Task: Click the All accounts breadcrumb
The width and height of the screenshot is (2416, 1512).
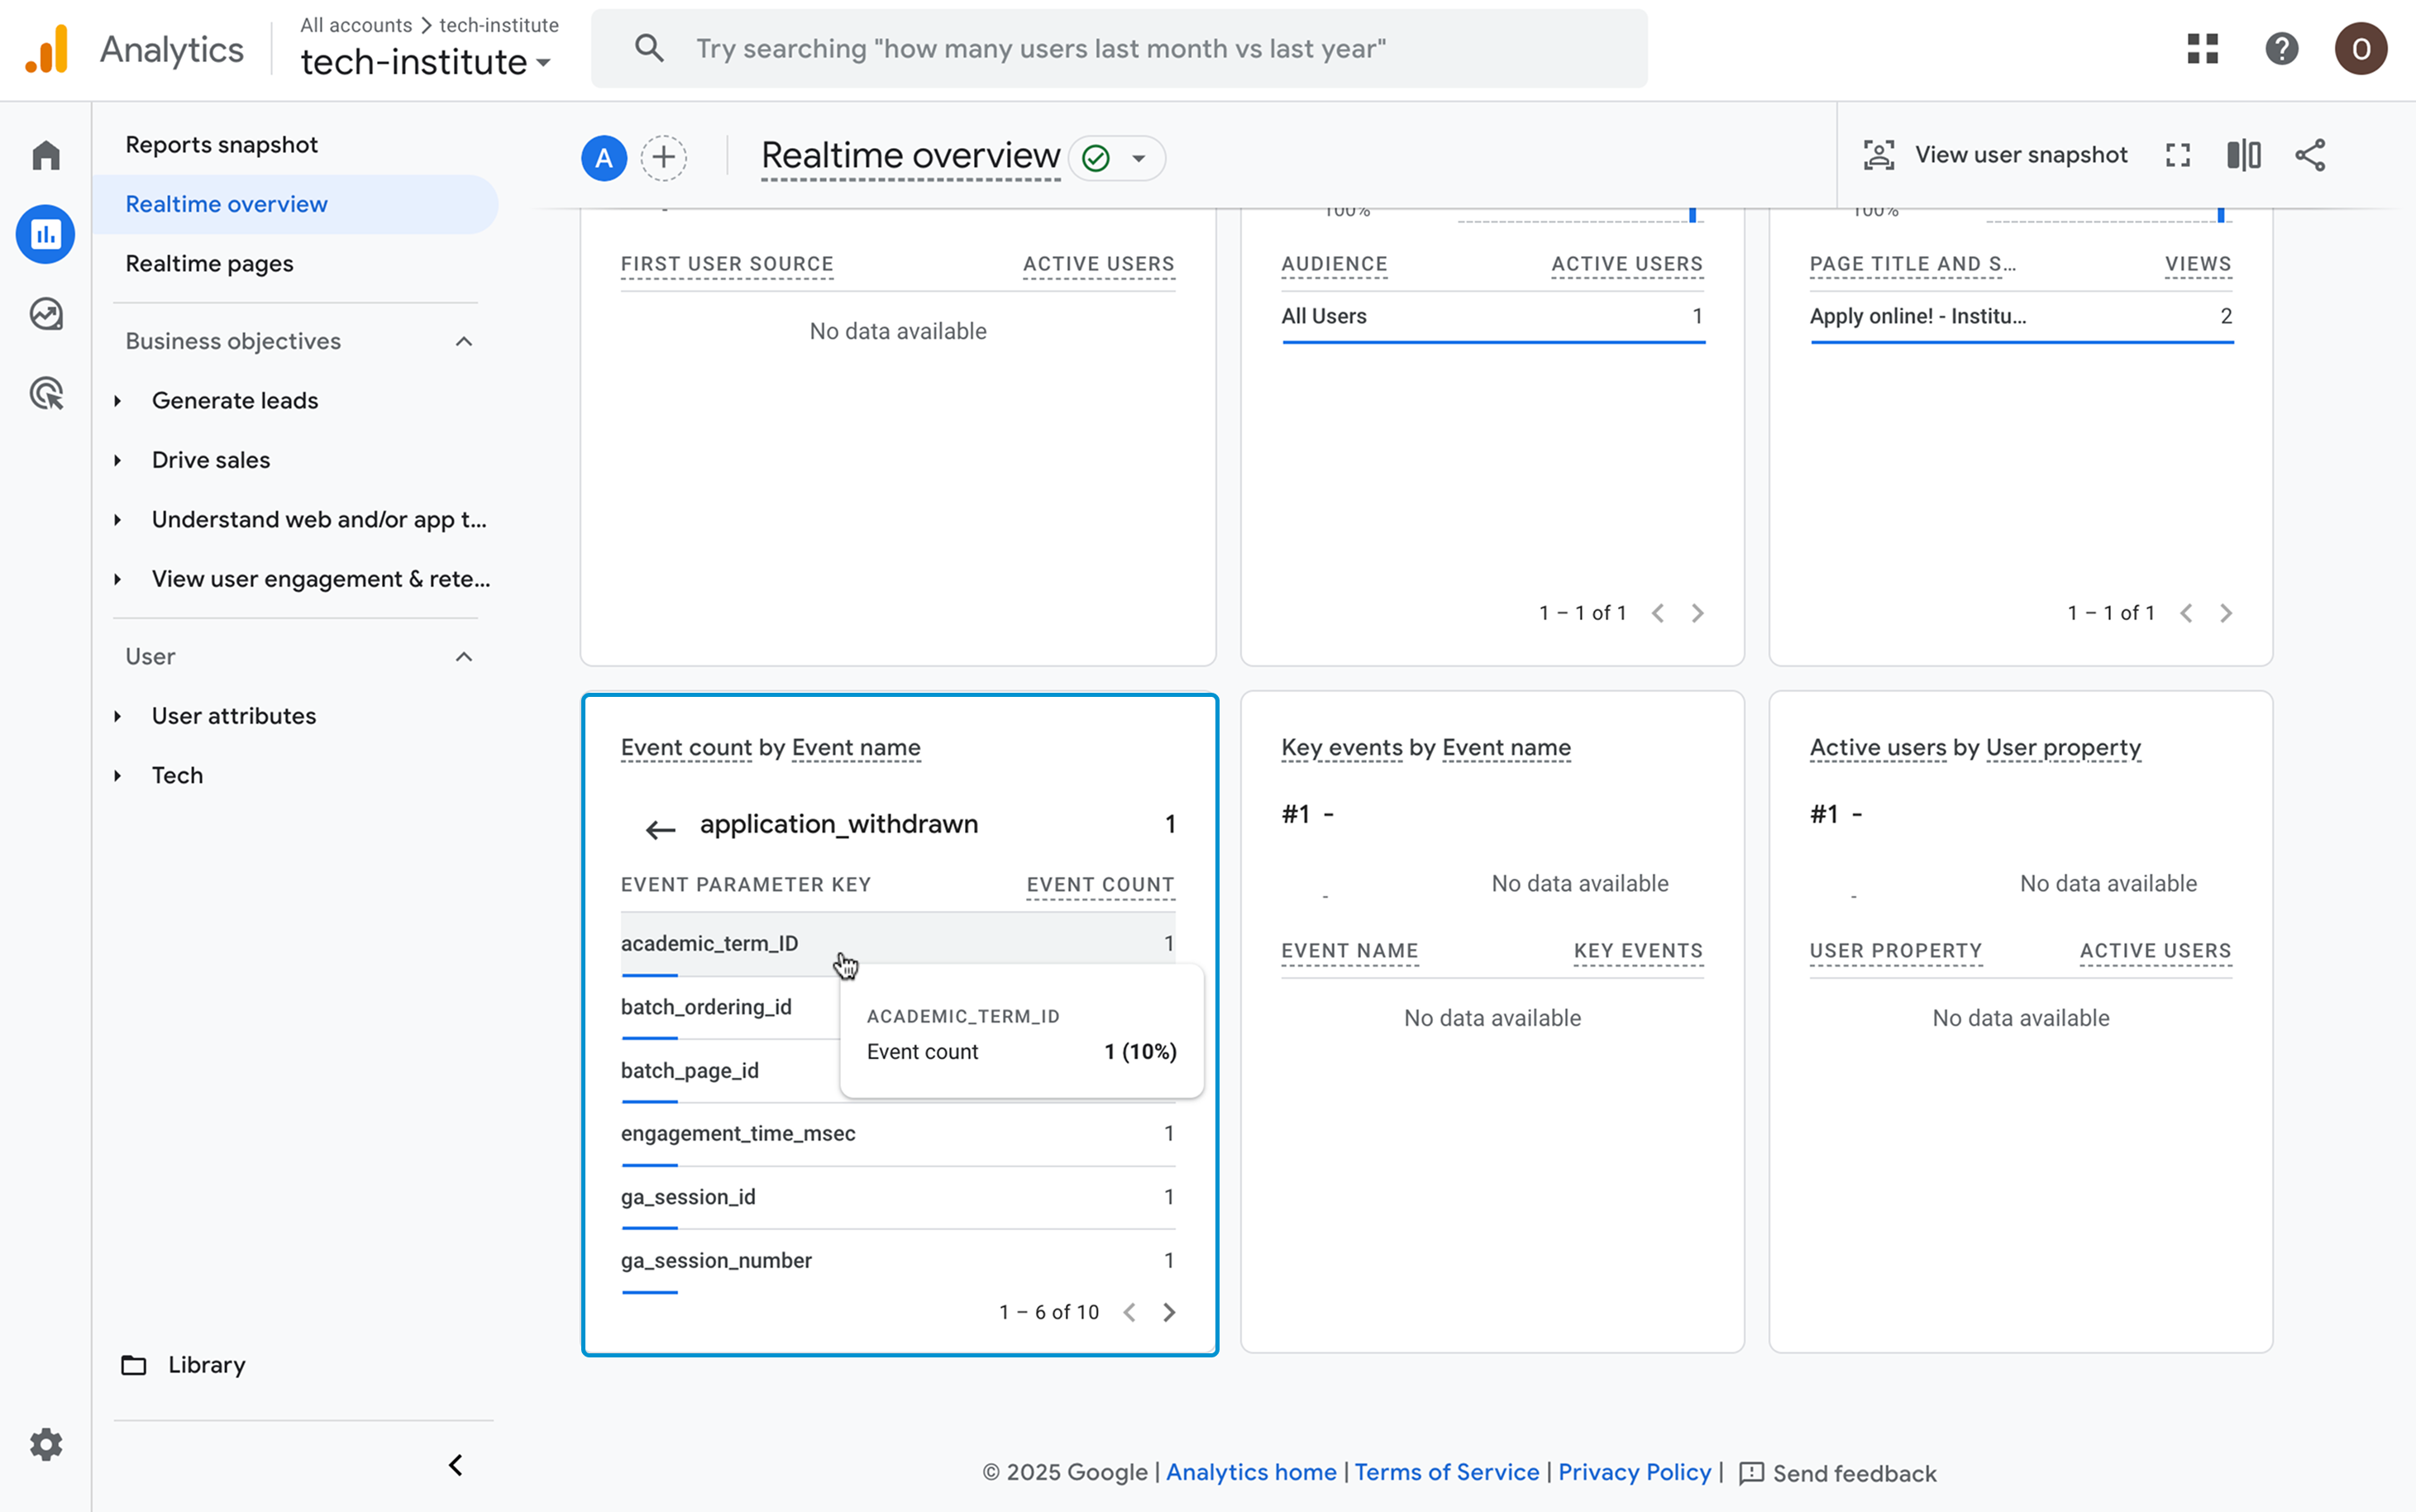Action: [x=356, y=25]
